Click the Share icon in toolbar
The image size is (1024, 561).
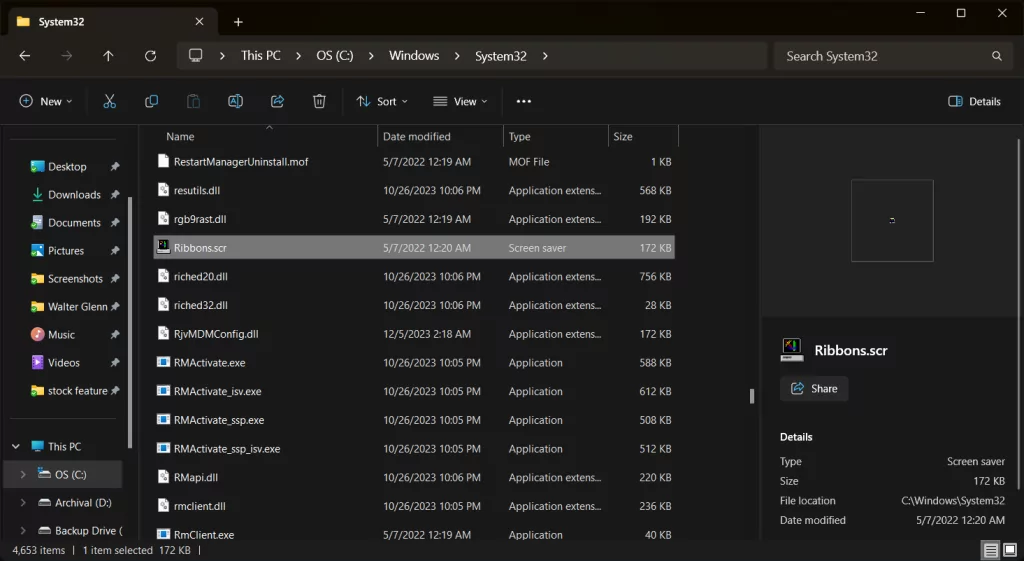pyautogui.click(x=277, y=101)
